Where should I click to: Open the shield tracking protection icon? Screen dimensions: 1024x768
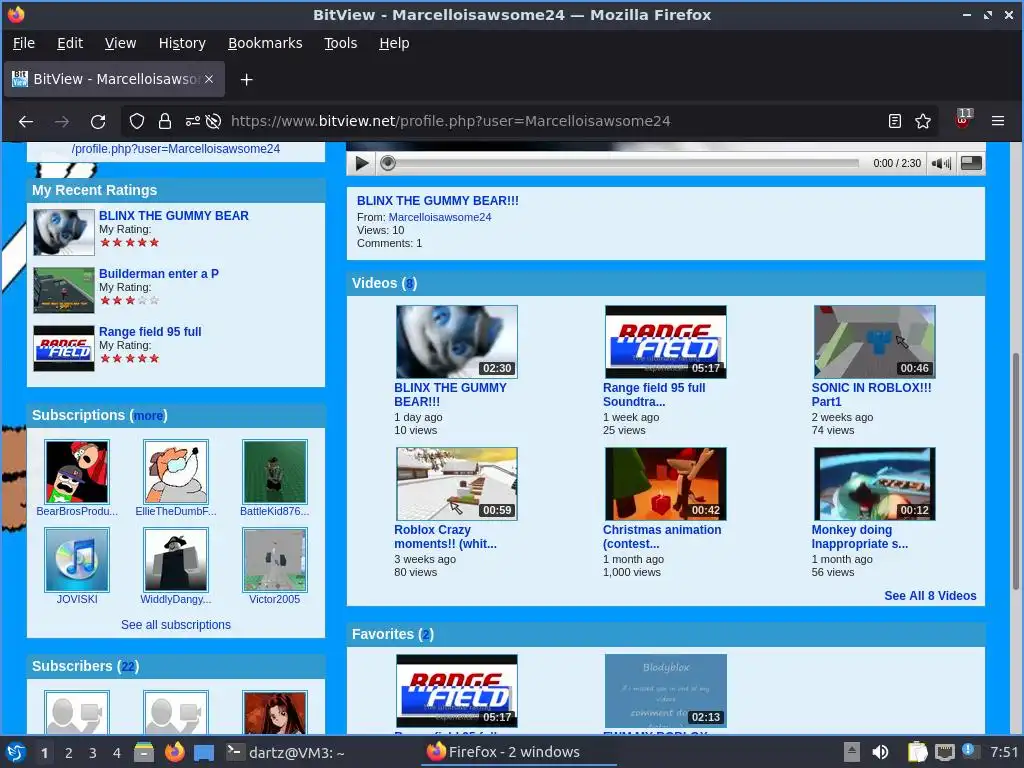point(136,121)
